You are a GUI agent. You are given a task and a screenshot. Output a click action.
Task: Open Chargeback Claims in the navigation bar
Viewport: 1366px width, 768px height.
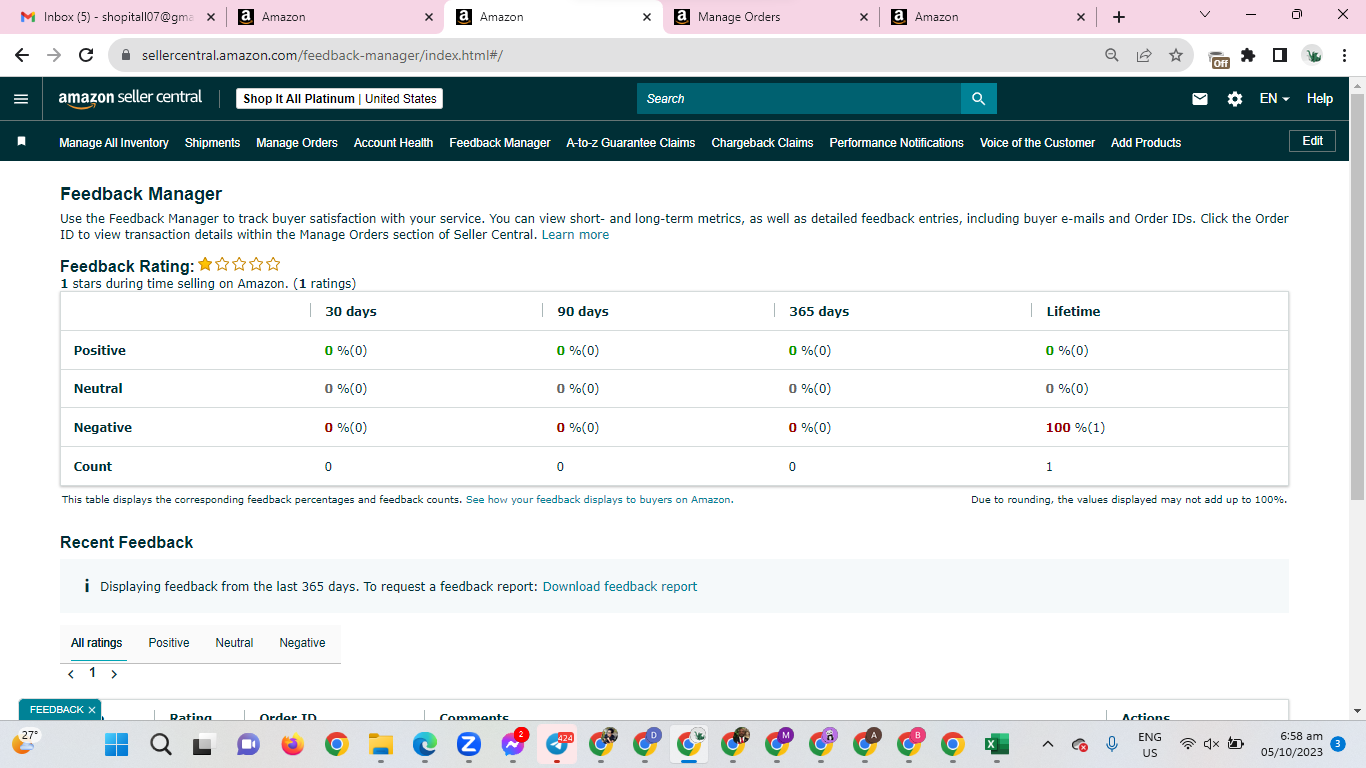point(762,143)
